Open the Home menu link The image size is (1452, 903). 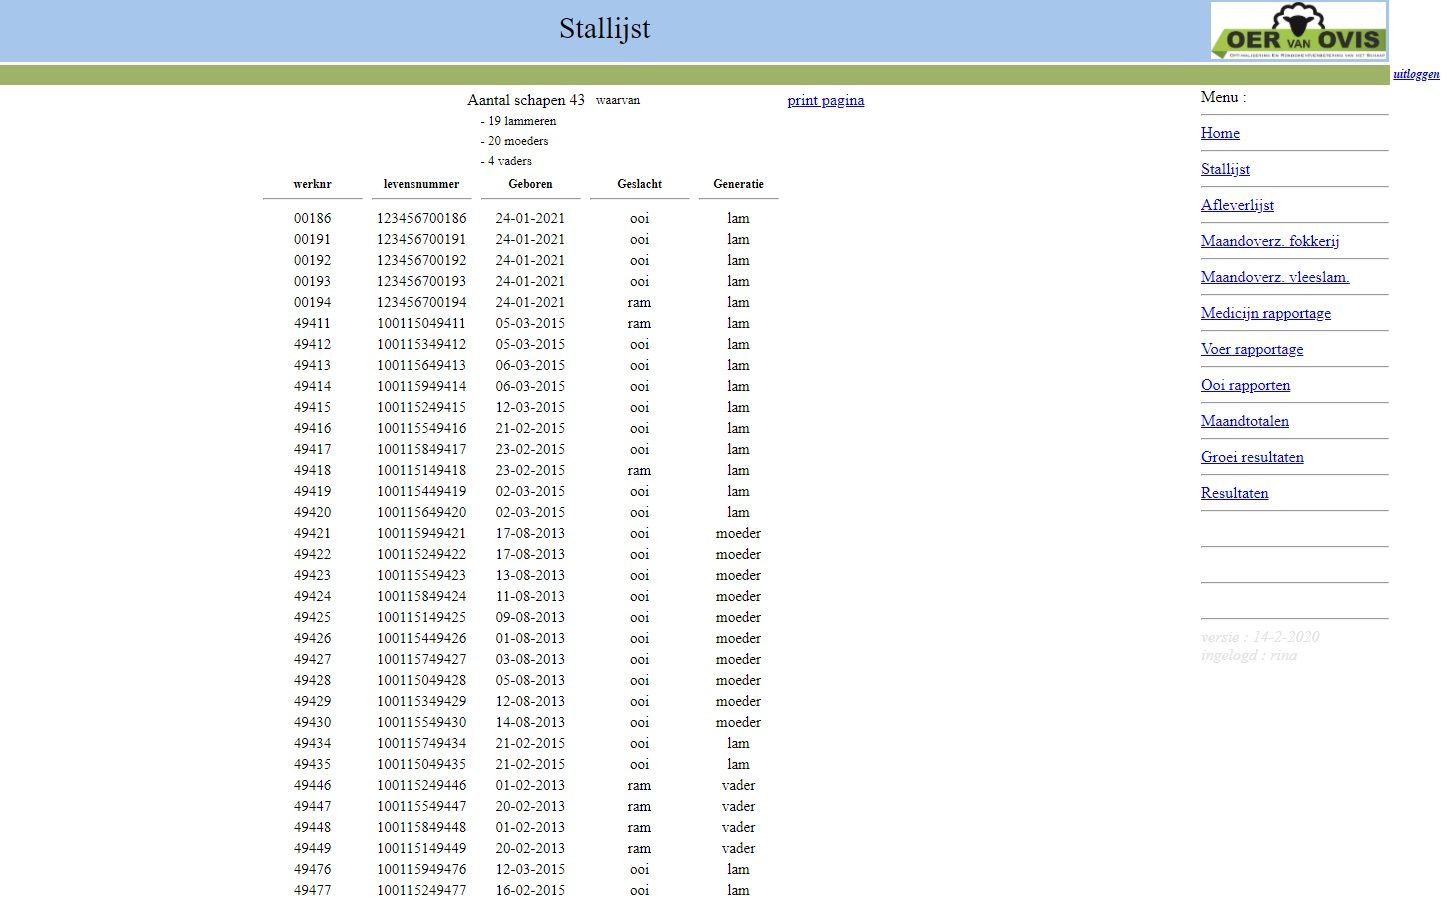click(x=1220, y=133)
